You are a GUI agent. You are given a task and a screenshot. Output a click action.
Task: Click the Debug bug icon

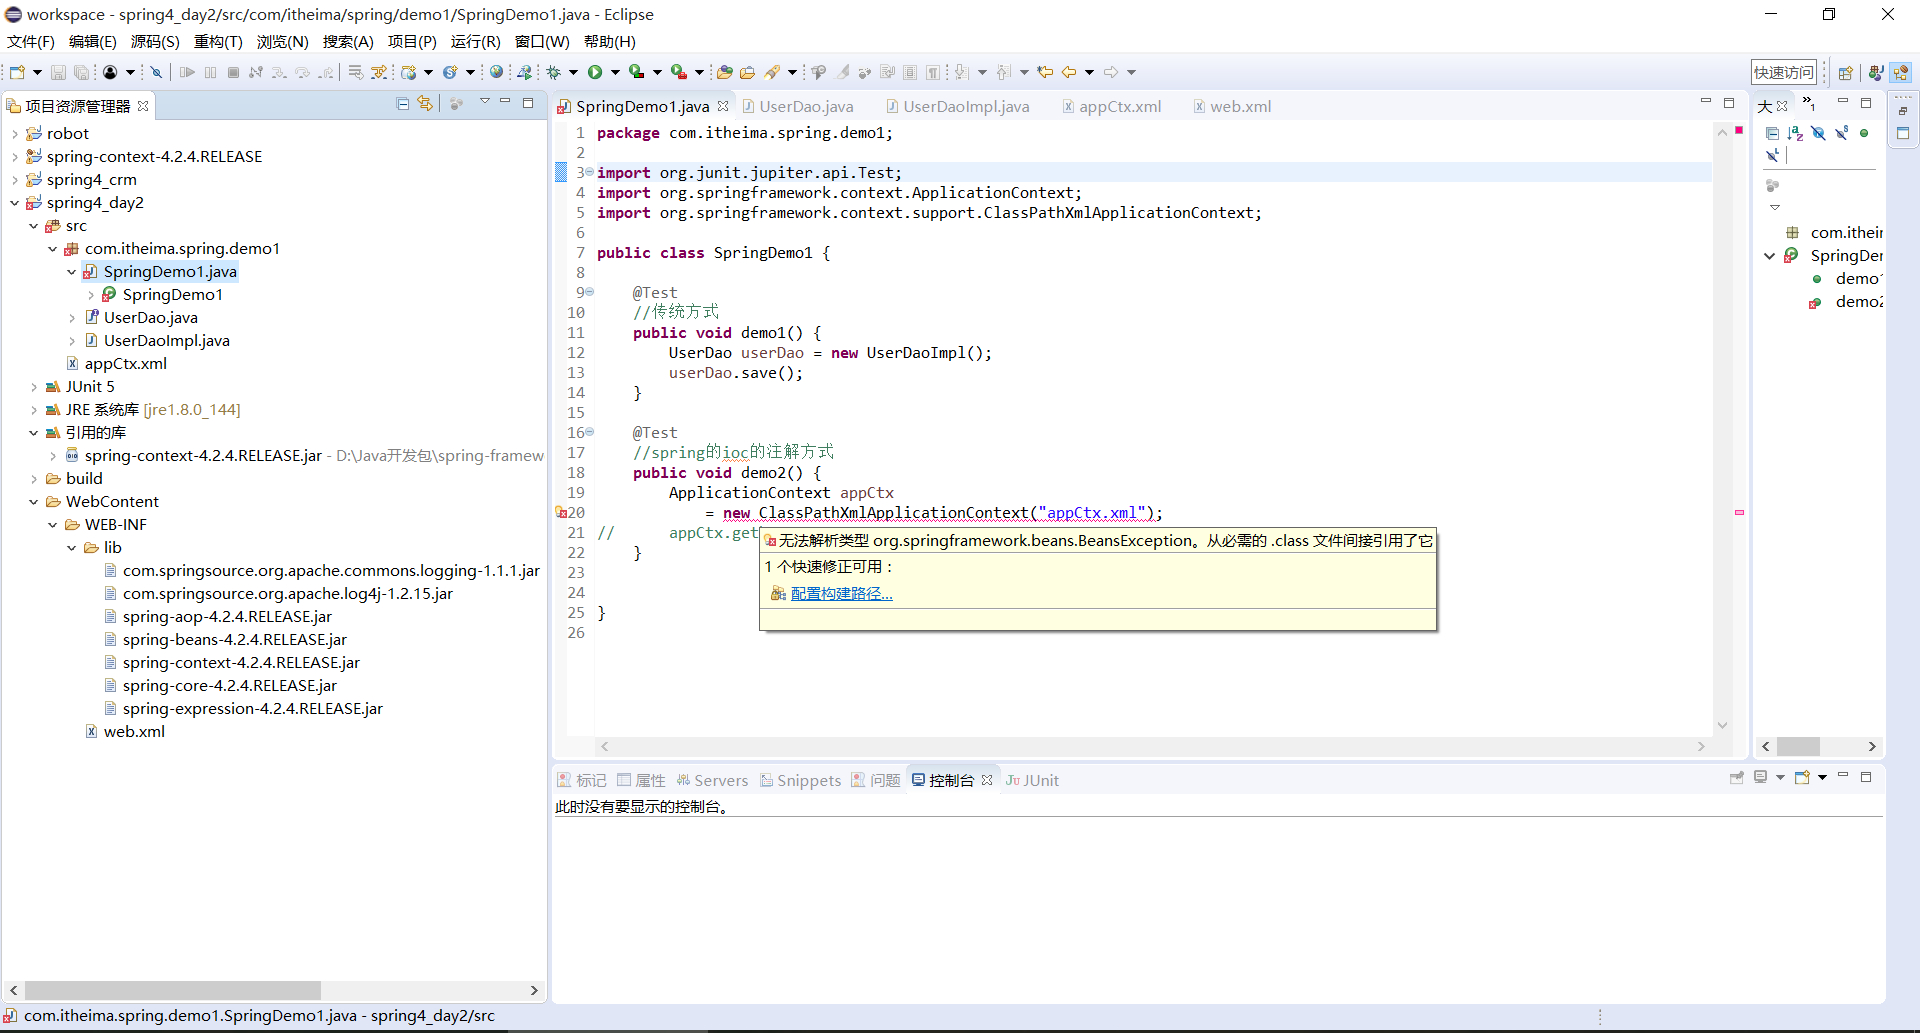click(x=553, y=72)
